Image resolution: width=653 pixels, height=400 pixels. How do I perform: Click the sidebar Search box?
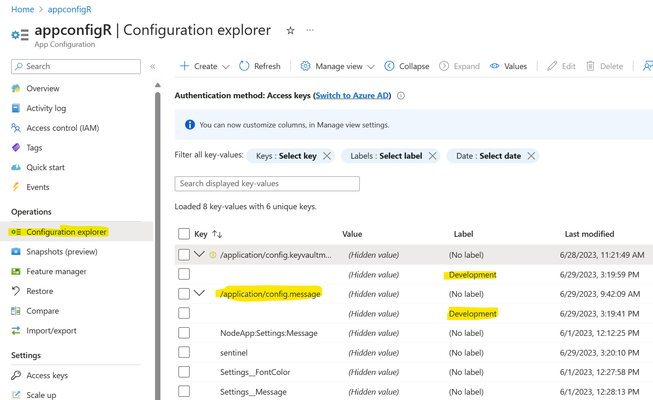76,66
